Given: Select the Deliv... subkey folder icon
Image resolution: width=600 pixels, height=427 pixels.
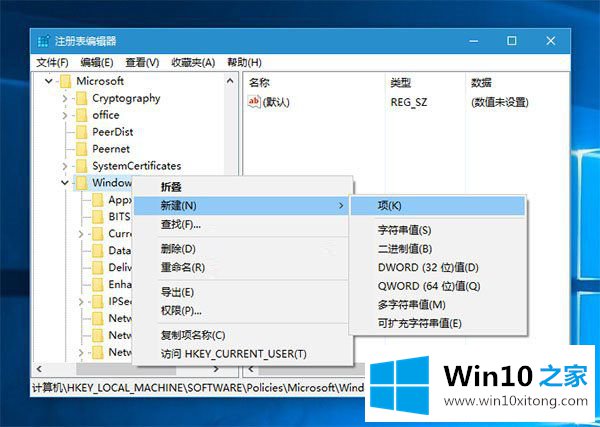Looking at the screenshot, I should click(x=98, y=267).
